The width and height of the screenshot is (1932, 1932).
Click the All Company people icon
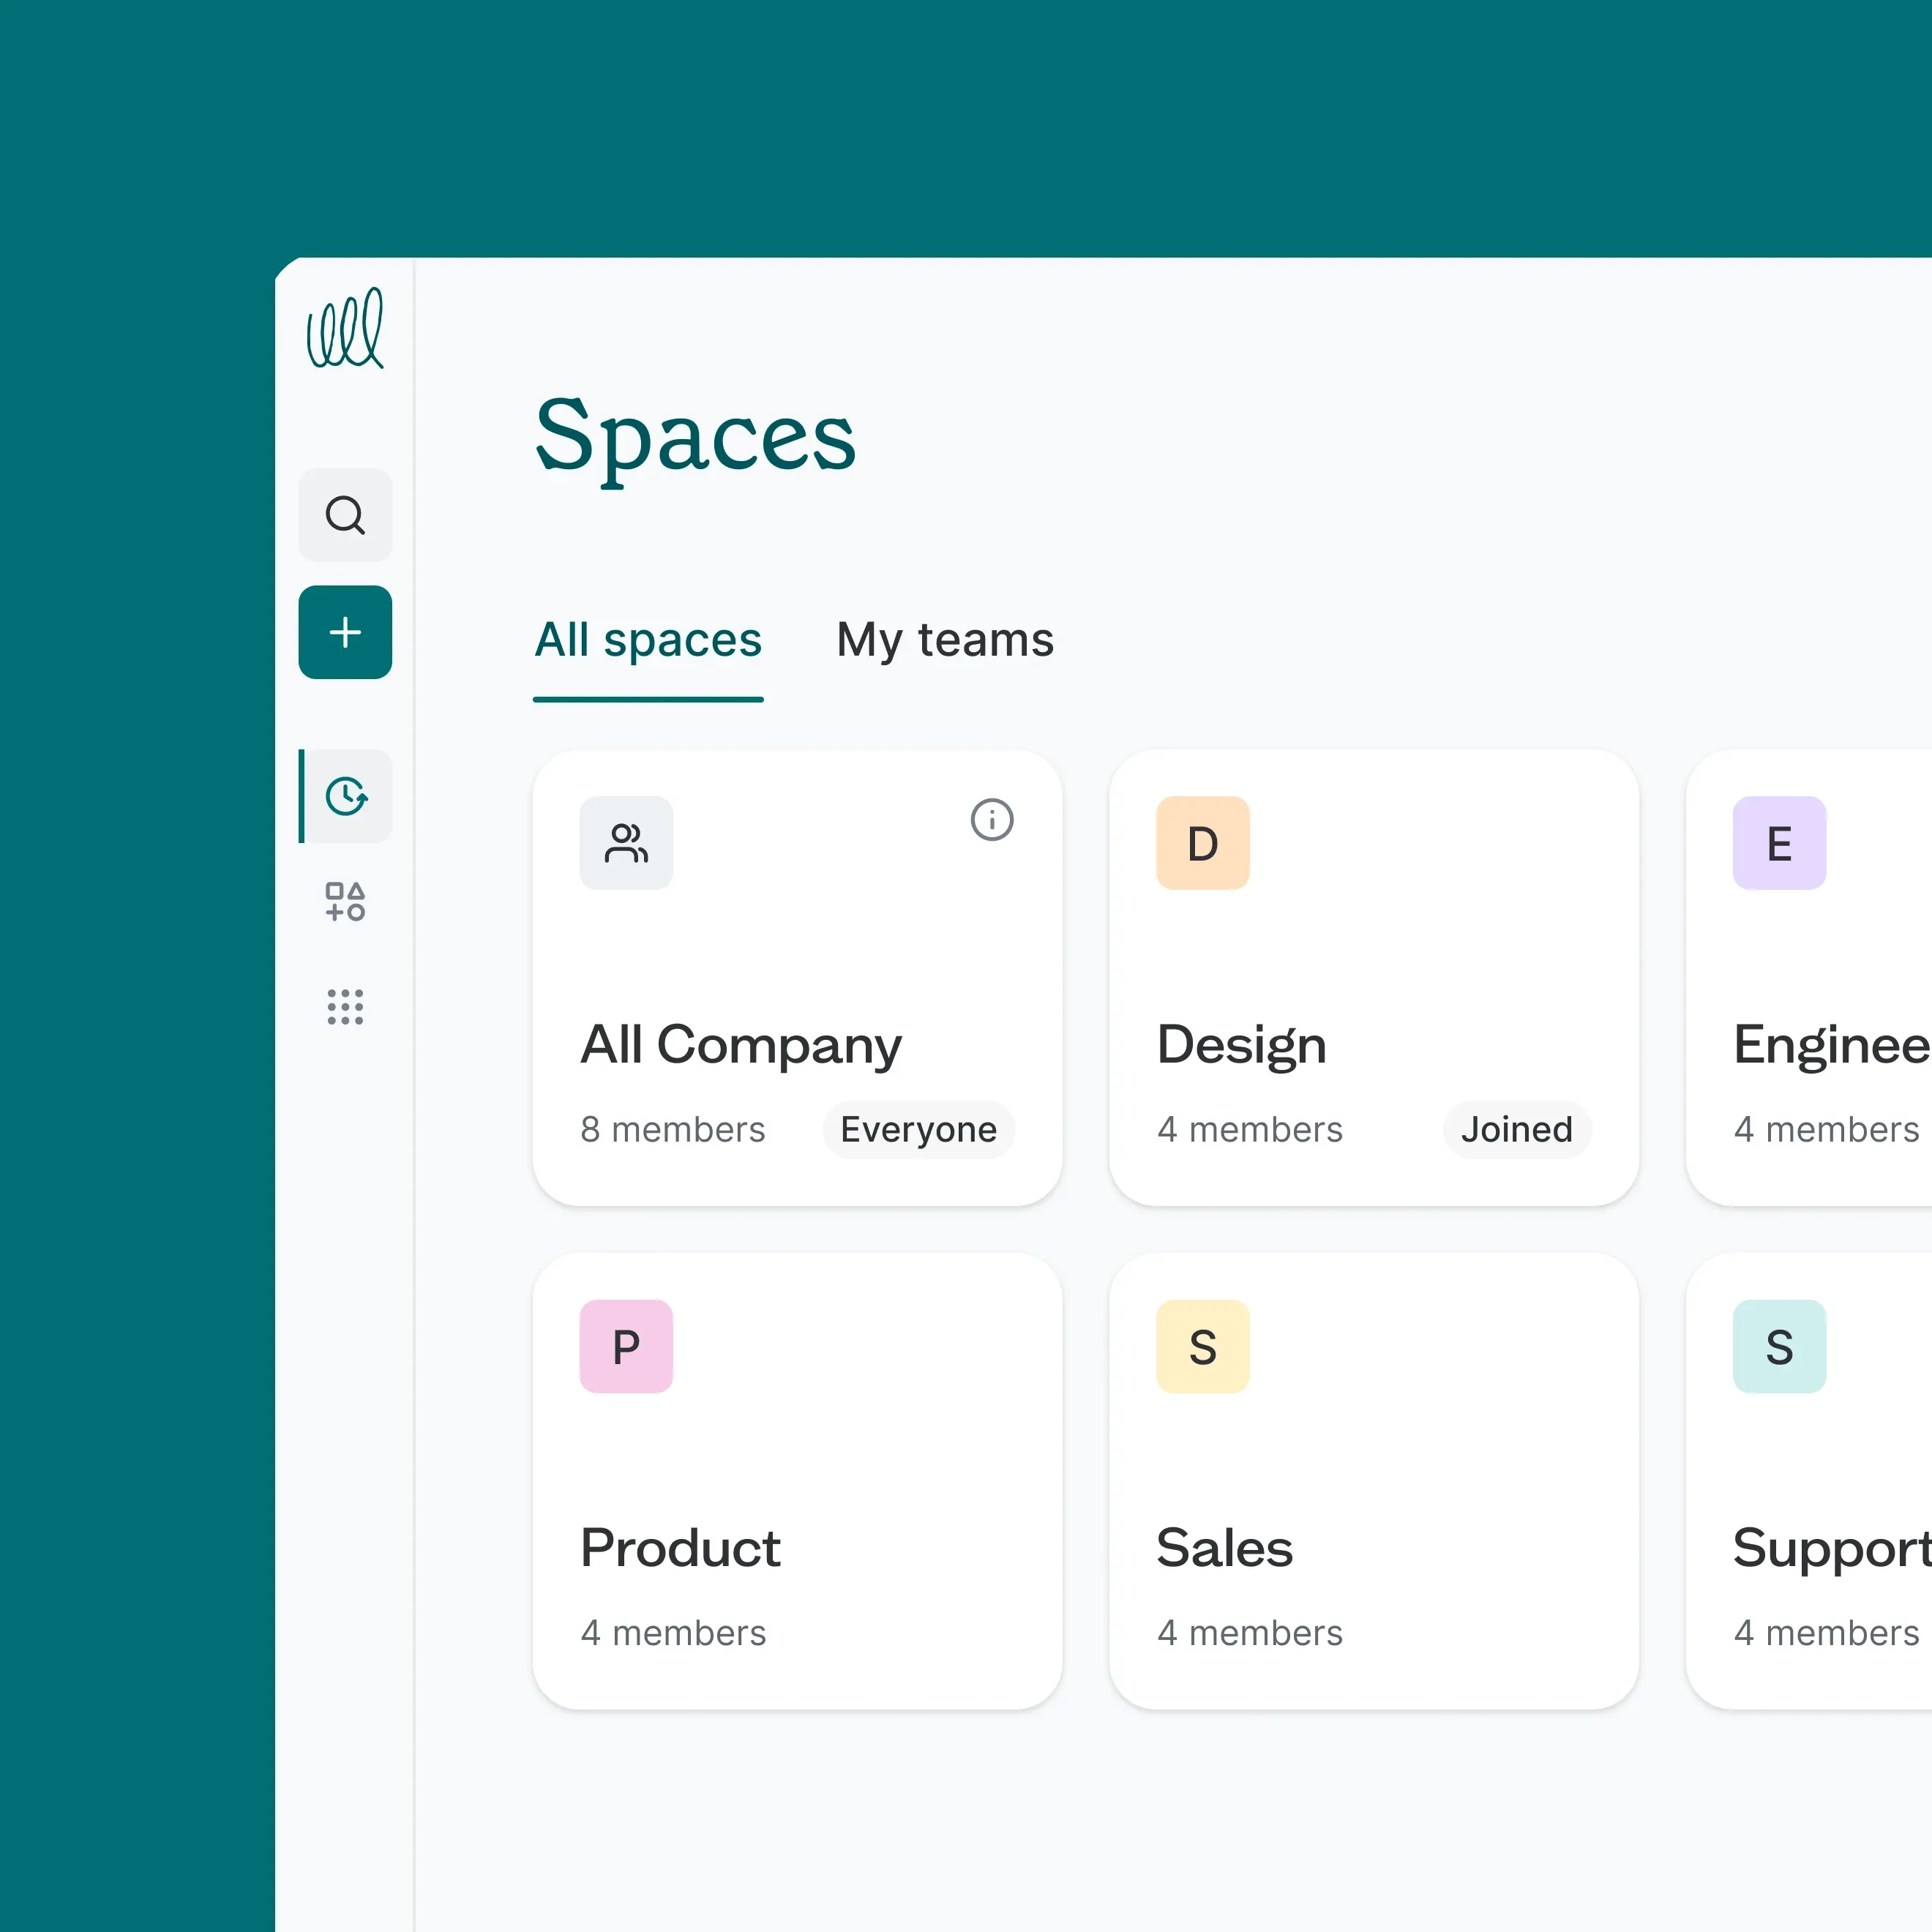point(626,843)
